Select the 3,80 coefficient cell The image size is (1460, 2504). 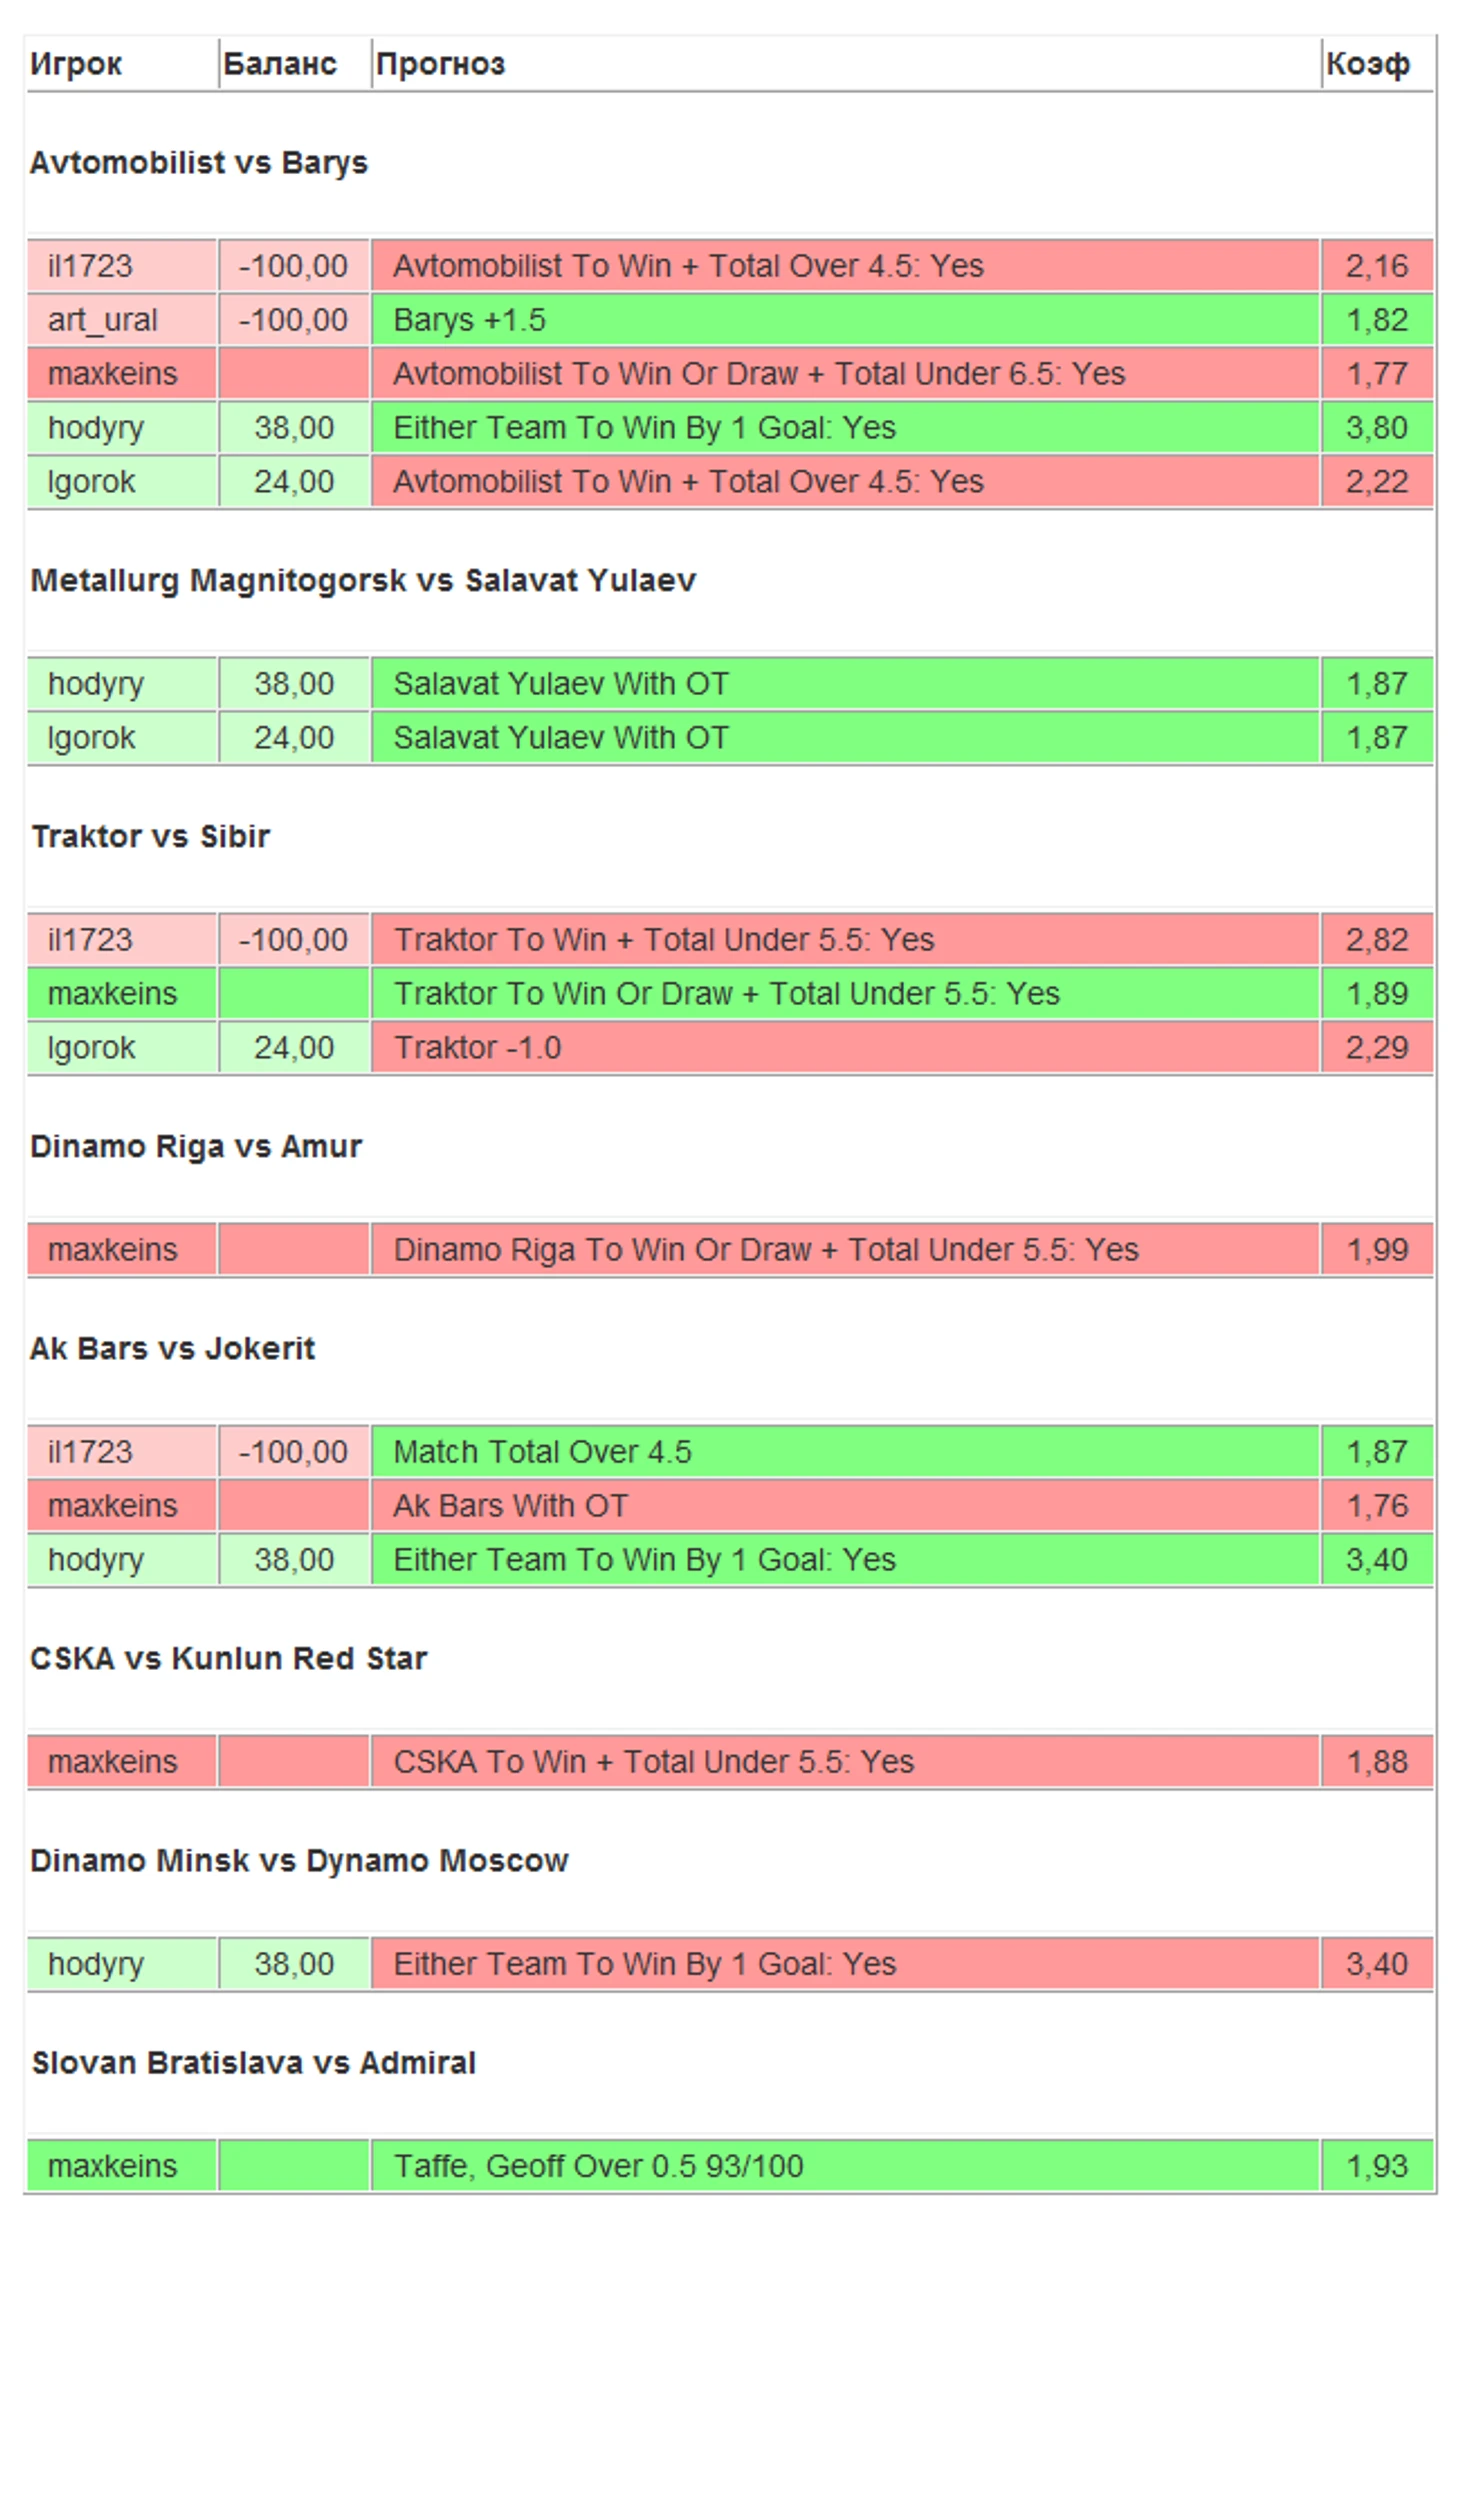click(x=1377, y=428)
